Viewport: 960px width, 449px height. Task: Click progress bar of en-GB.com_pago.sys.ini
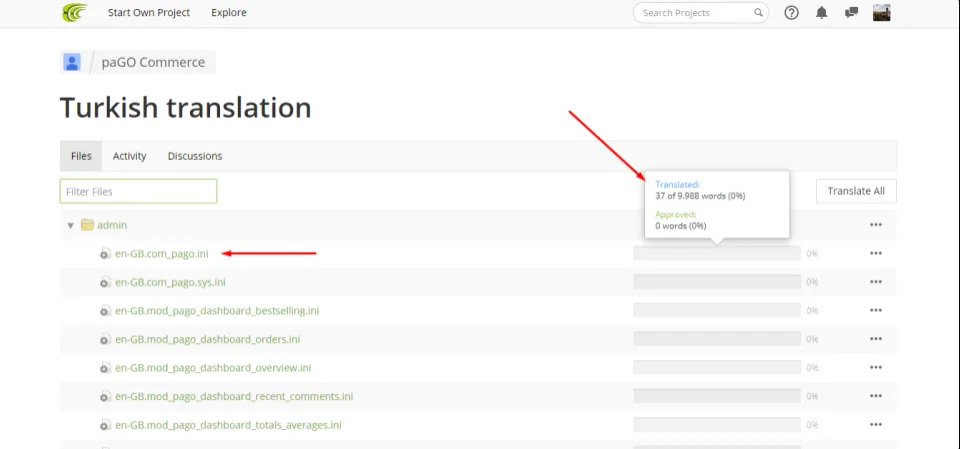(717, 282)
